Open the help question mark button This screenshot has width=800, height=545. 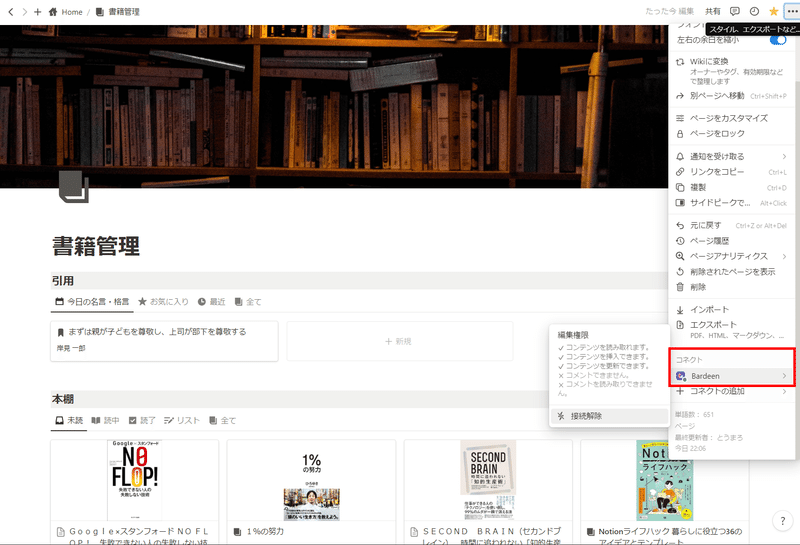click(x=782, y=521)
